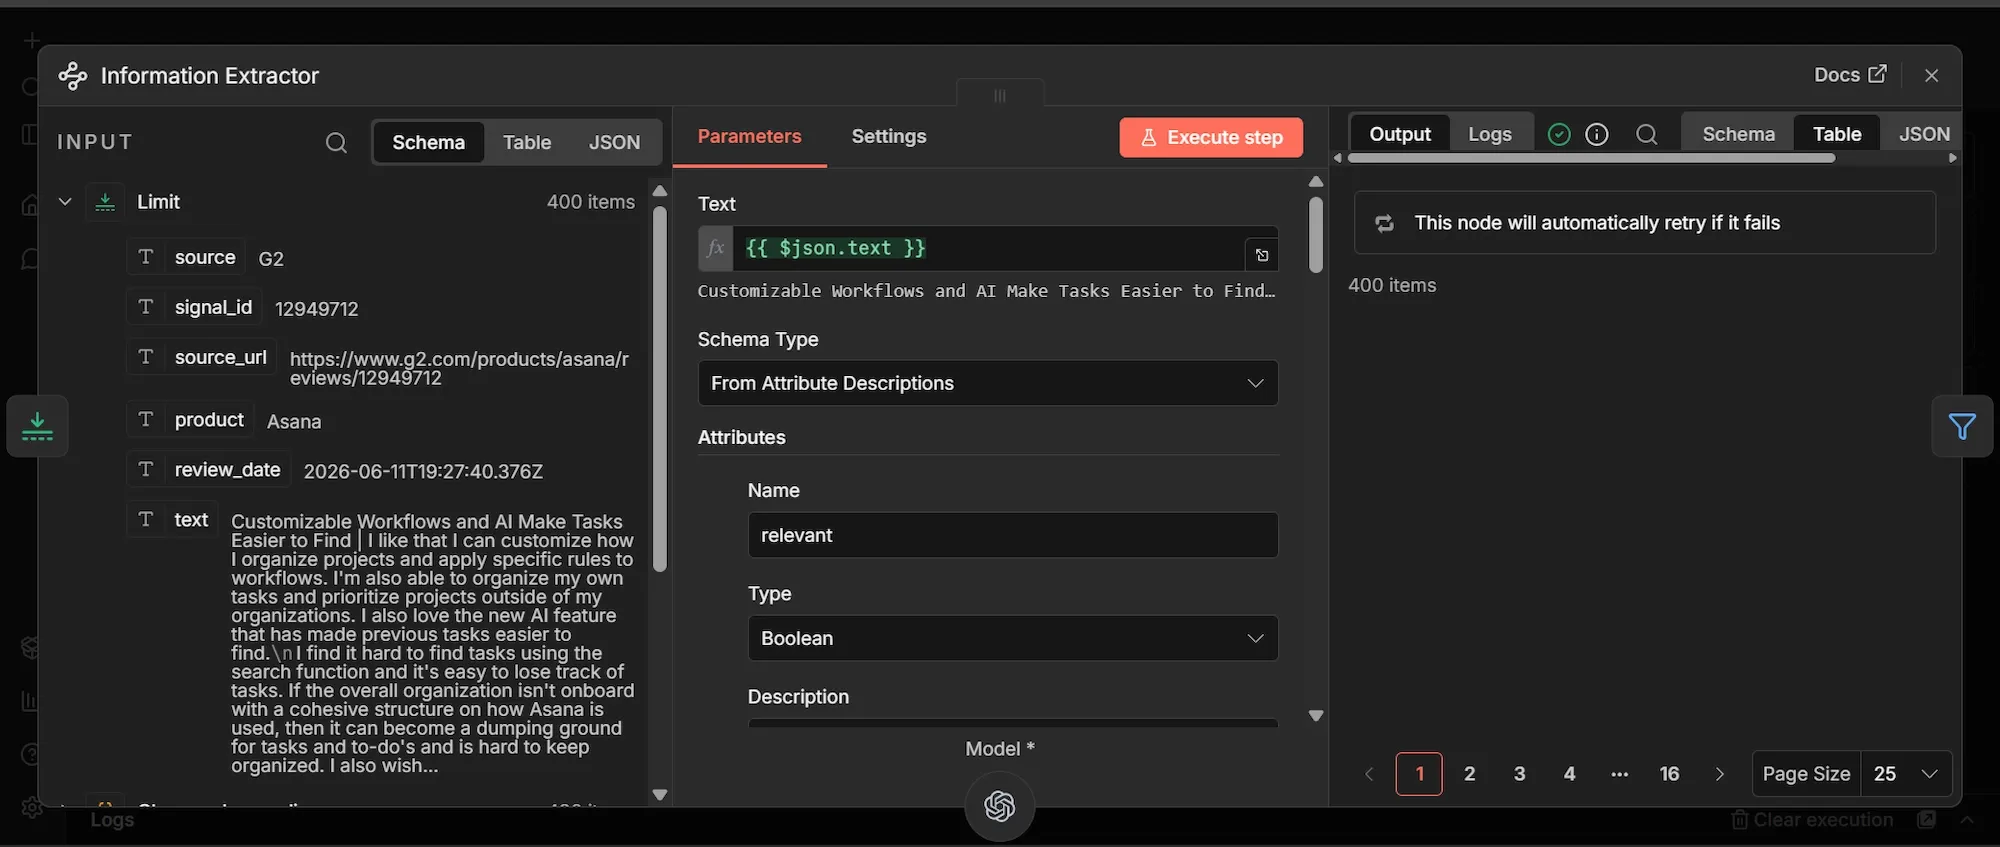2000x847 pixels.
Task: Open the Settings tab
Action: click(888, 136)
